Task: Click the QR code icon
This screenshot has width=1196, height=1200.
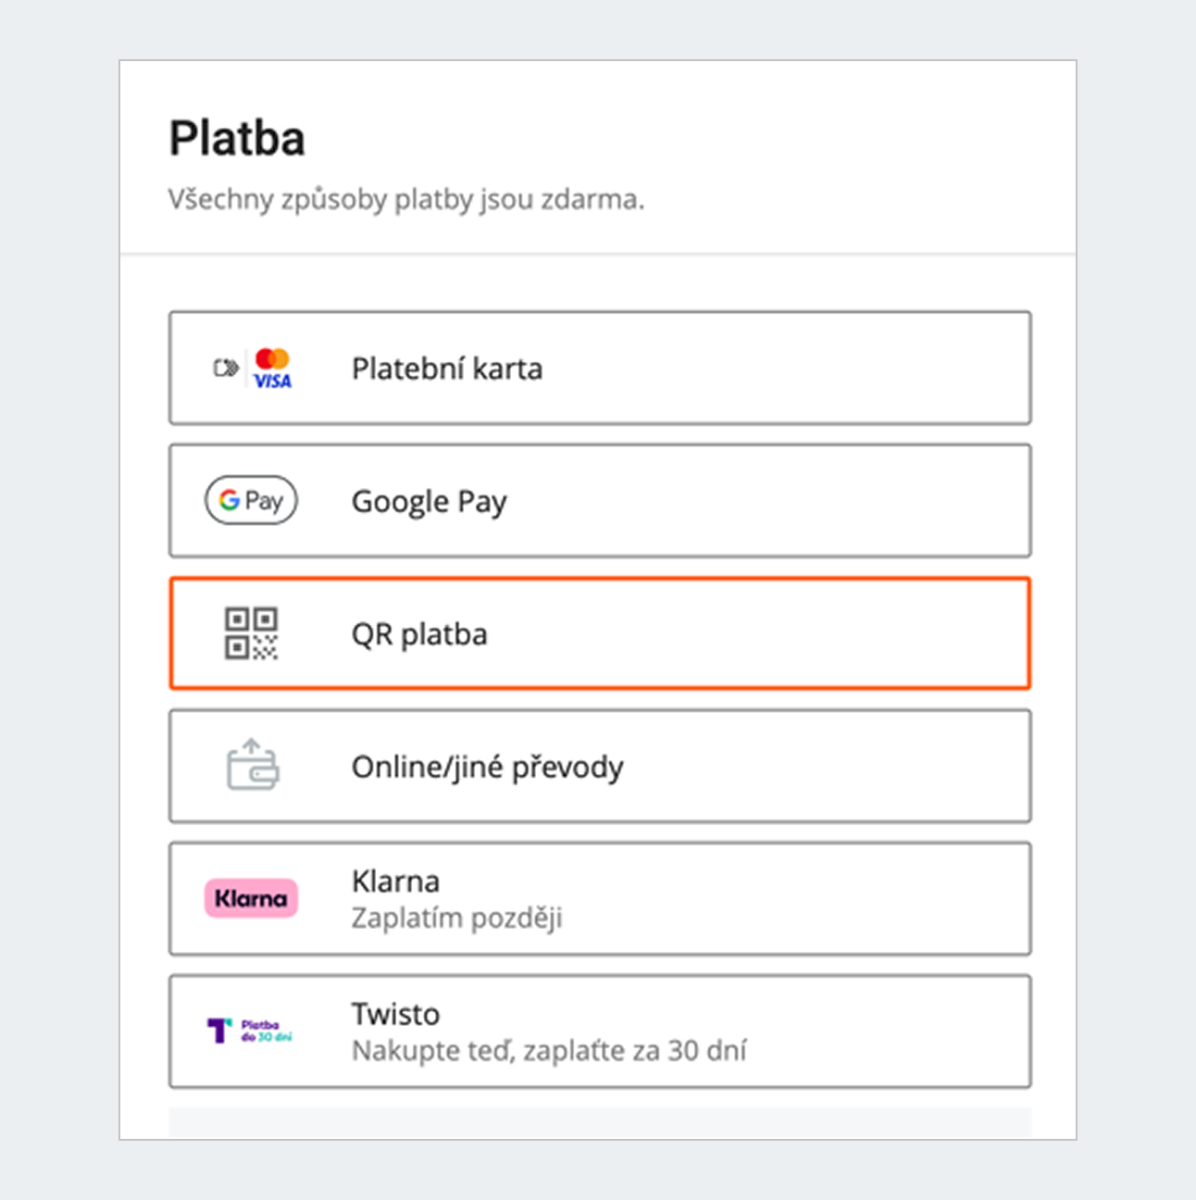Action: [x=250, y=633]
